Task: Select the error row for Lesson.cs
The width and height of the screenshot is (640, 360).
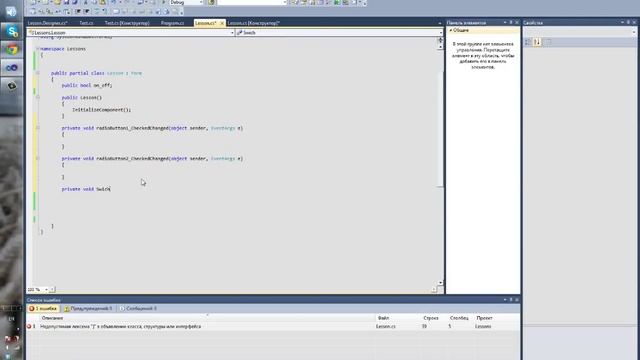Action: (x=273, y=327)
